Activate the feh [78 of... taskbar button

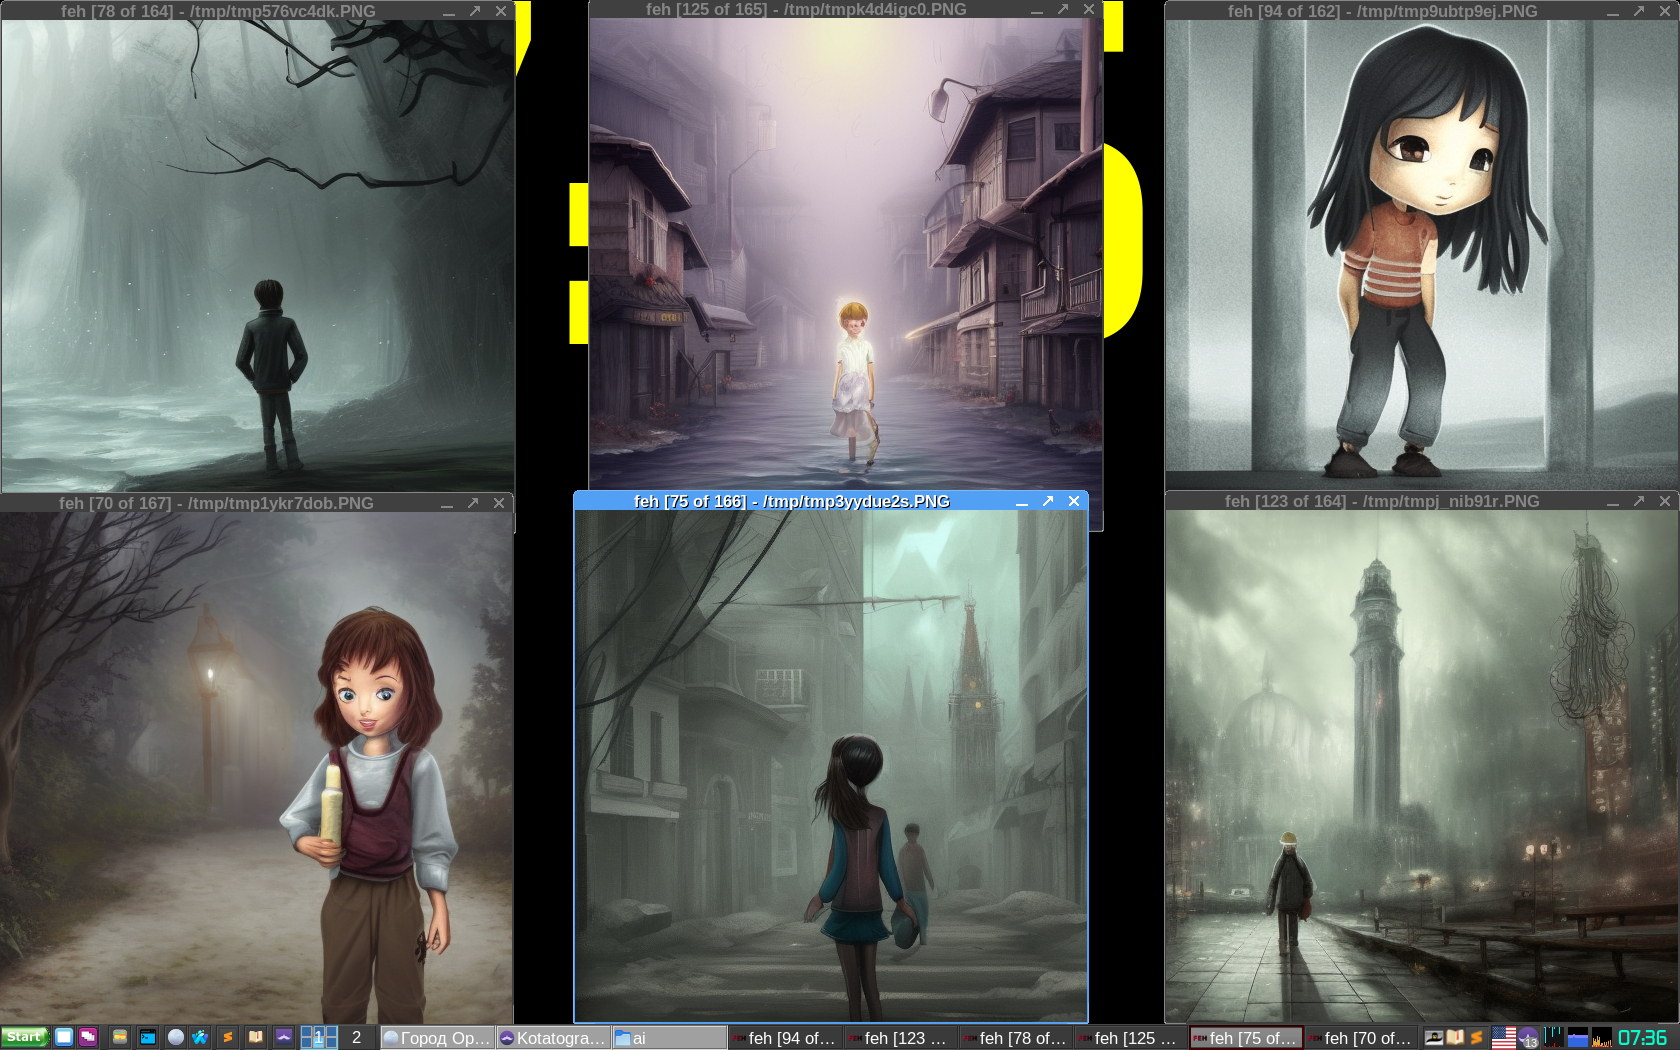(x=1016, y=1038)
